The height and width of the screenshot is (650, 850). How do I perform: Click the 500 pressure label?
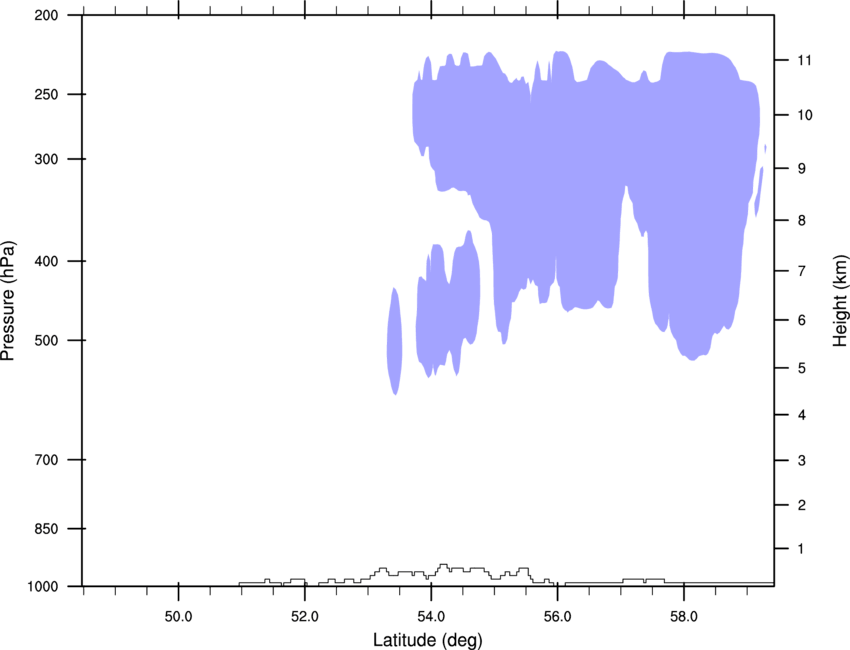[46, 340]
